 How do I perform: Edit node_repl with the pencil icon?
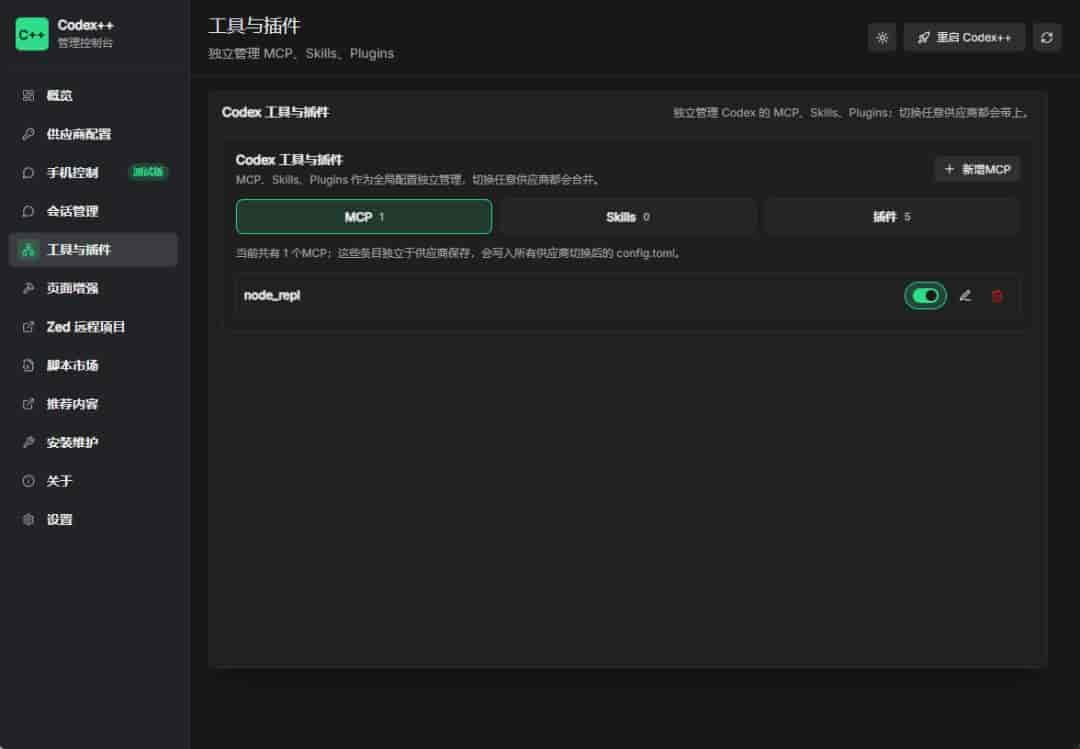point(965,296)
